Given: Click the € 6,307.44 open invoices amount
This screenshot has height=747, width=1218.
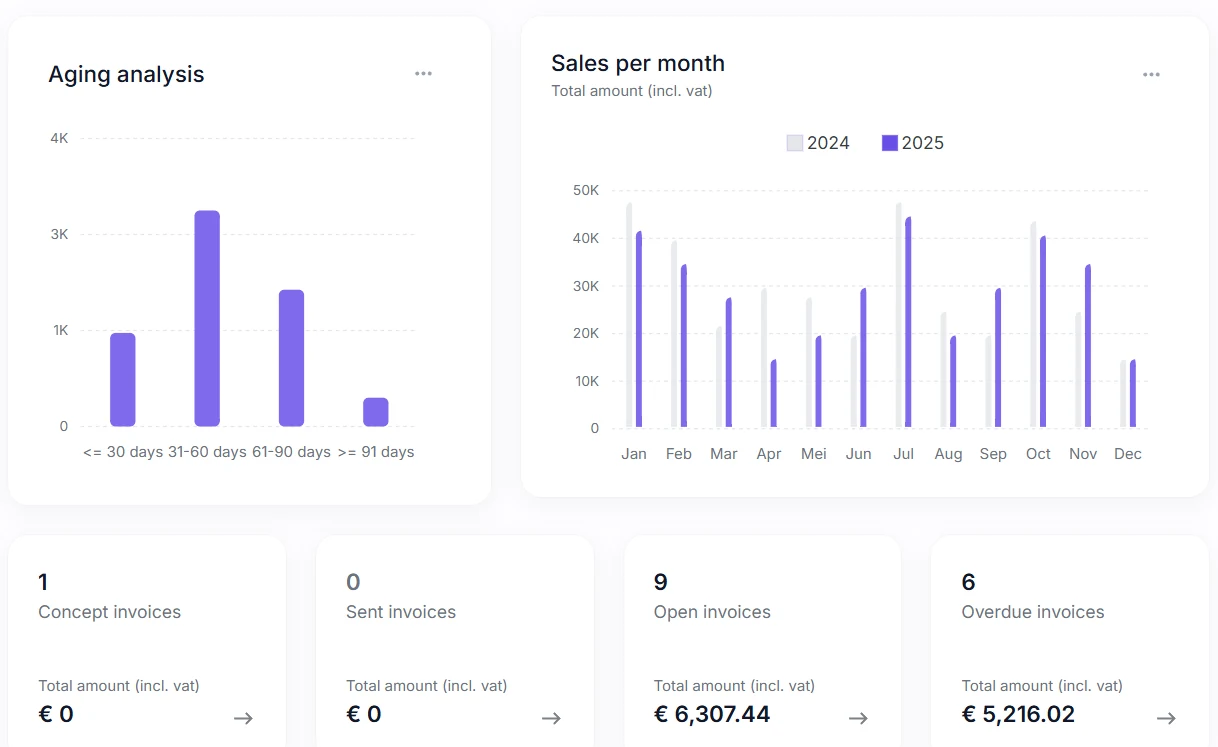Looking at the screenshot, I should click(712, 714).
